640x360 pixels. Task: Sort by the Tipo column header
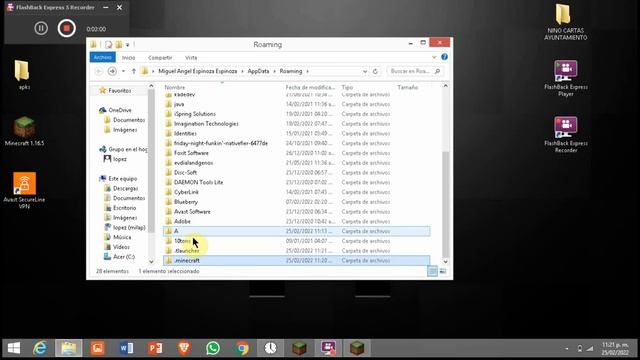tap(347, 87)
